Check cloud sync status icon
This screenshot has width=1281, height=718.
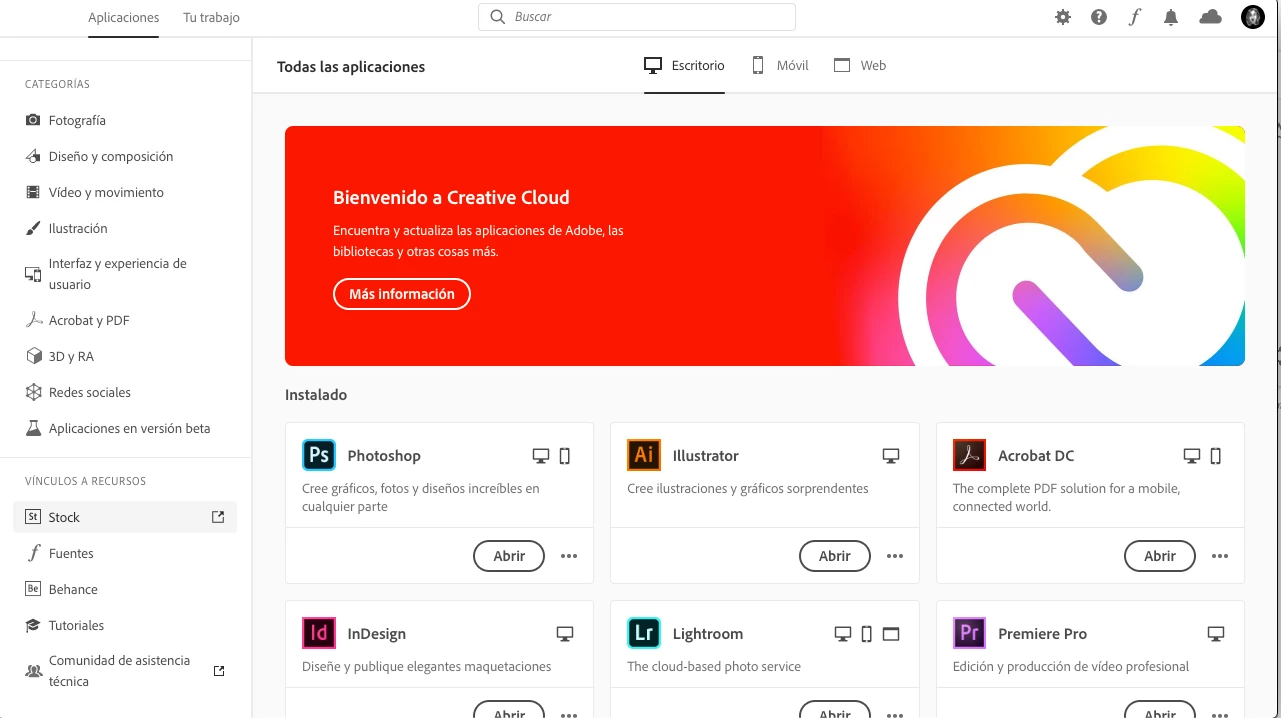(x=1211, y=17)
